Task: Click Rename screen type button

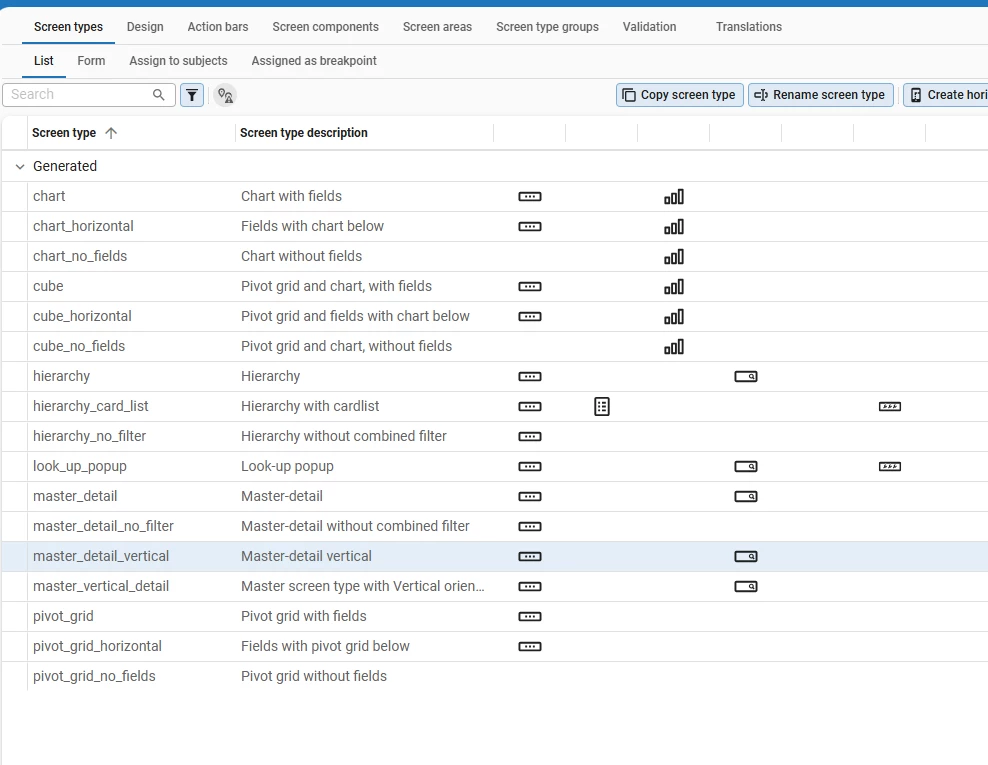Action: point(820,95)
